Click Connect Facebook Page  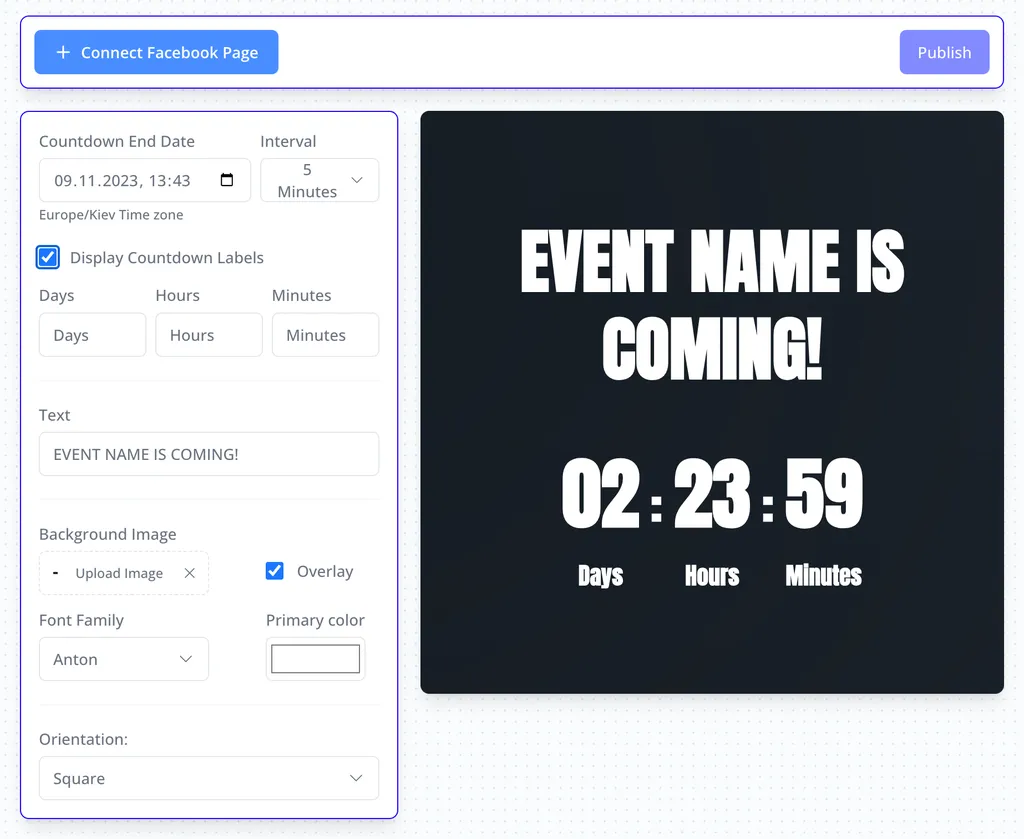pos(156,52)
